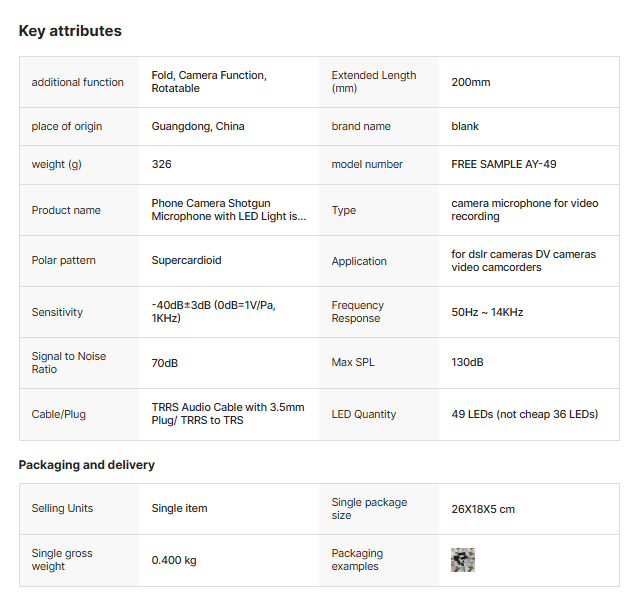The height and width of the screenshot is (597, 640).
Task: Click the Supercardioid polar pattern value
Action: click(x=186, y=260)
